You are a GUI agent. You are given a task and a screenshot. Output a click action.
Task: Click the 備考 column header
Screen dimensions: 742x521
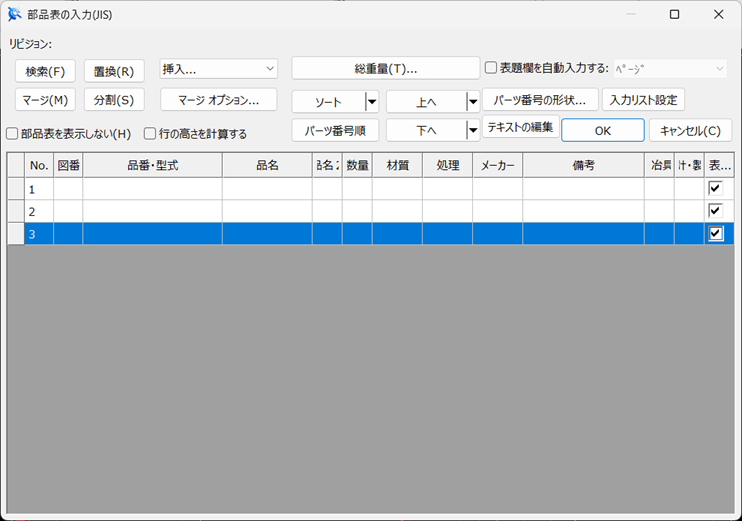point(583,165)
